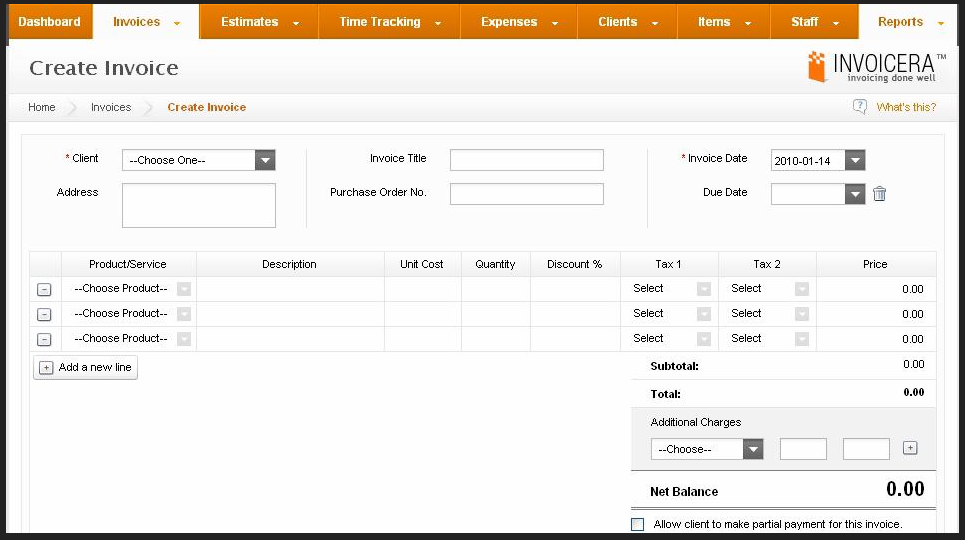Click the Product/Service column header
The height and width of the screenshot is (540, 965).
tap(128, 264)
